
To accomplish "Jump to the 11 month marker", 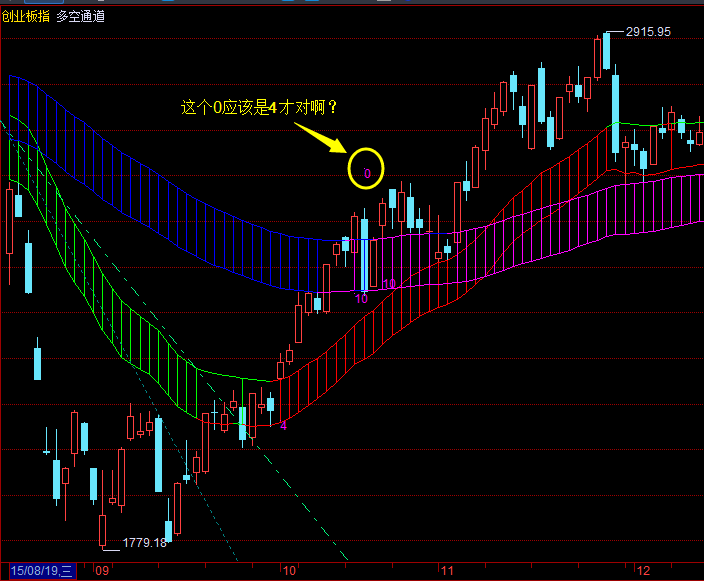I will [447, 571].
